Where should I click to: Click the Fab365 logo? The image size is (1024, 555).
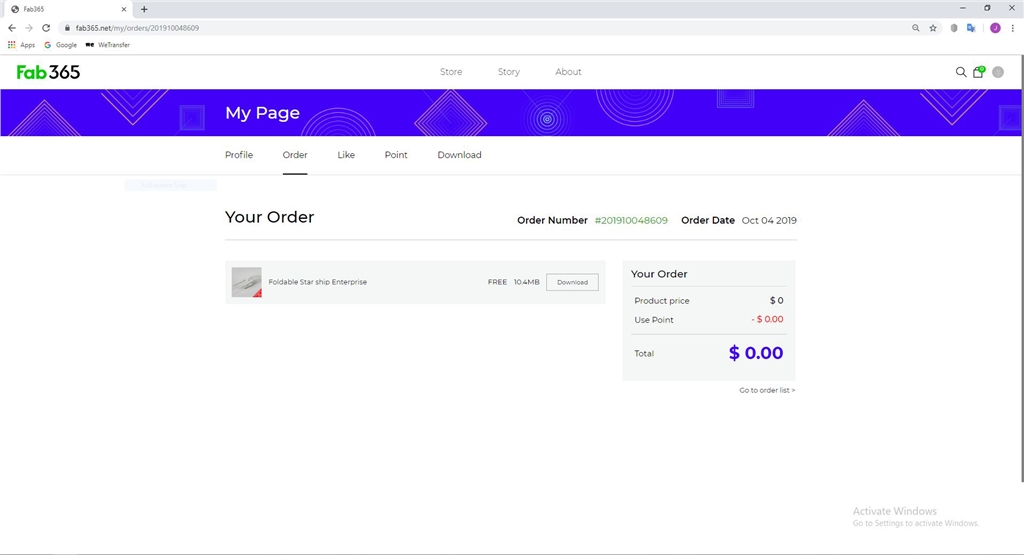click(x=48, y=72)
